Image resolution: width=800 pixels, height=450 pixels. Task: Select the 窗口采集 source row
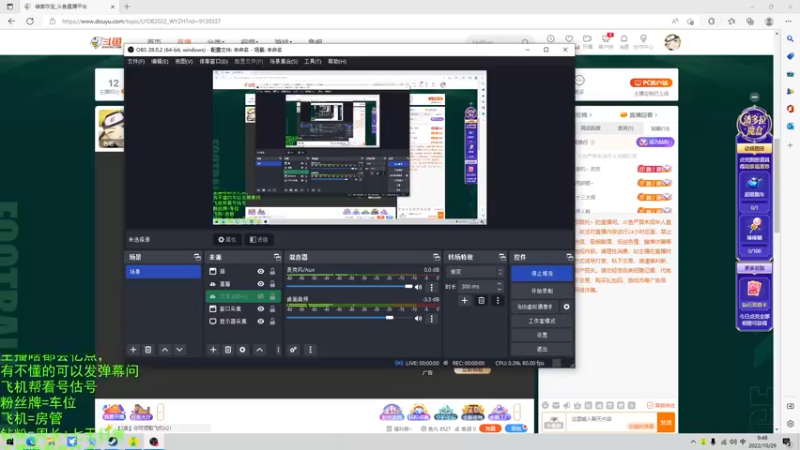242,309
